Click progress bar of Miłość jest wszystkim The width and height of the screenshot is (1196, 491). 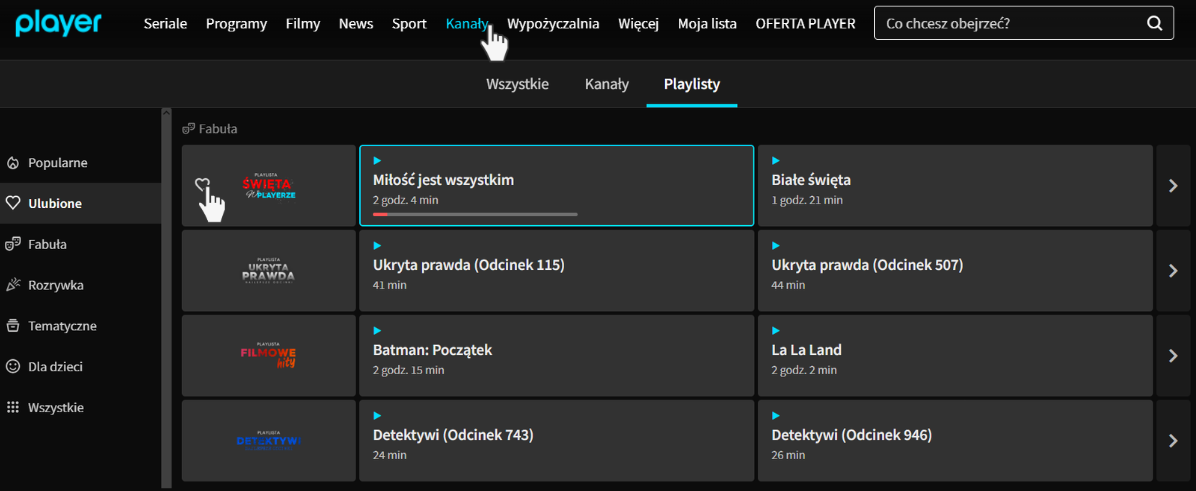click(x=475, y=214)
